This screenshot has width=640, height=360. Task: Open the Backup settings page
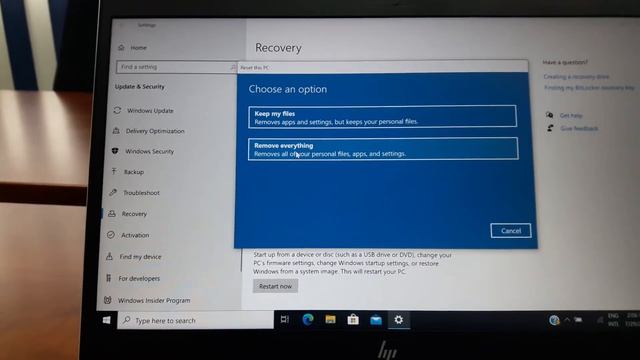pos(134,172)
